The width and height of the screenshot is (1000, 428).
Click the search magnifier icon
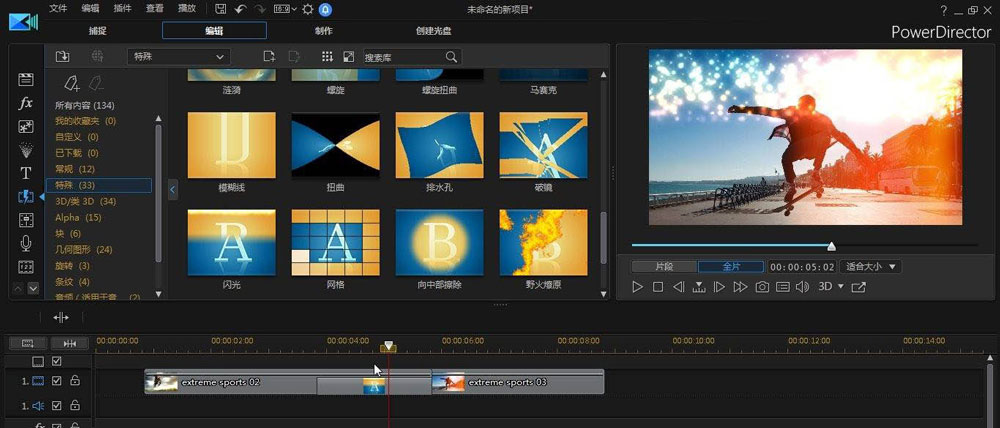pyautogui.click(x=452, y=57)
